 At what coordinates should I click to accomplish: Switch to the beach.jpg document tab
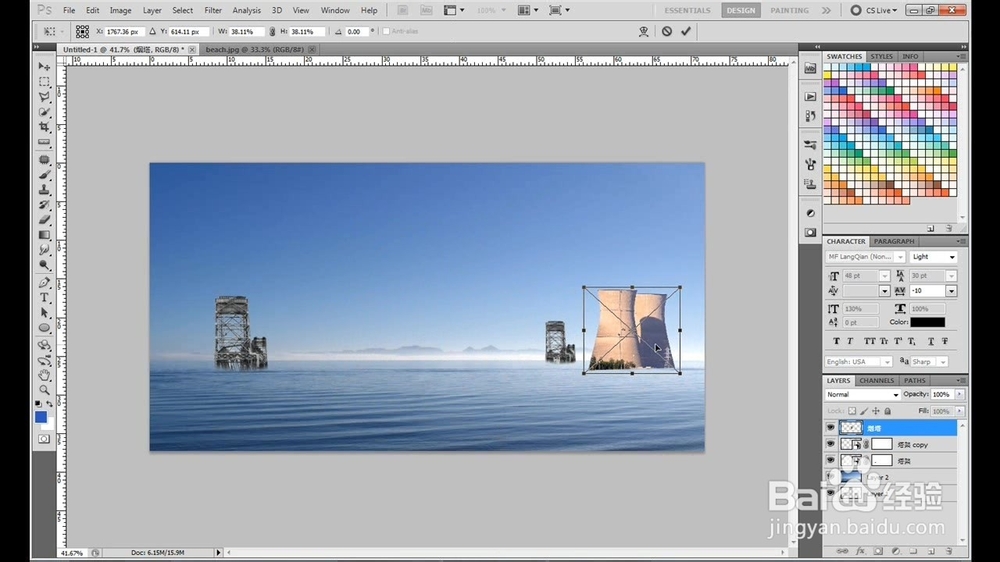254,49
